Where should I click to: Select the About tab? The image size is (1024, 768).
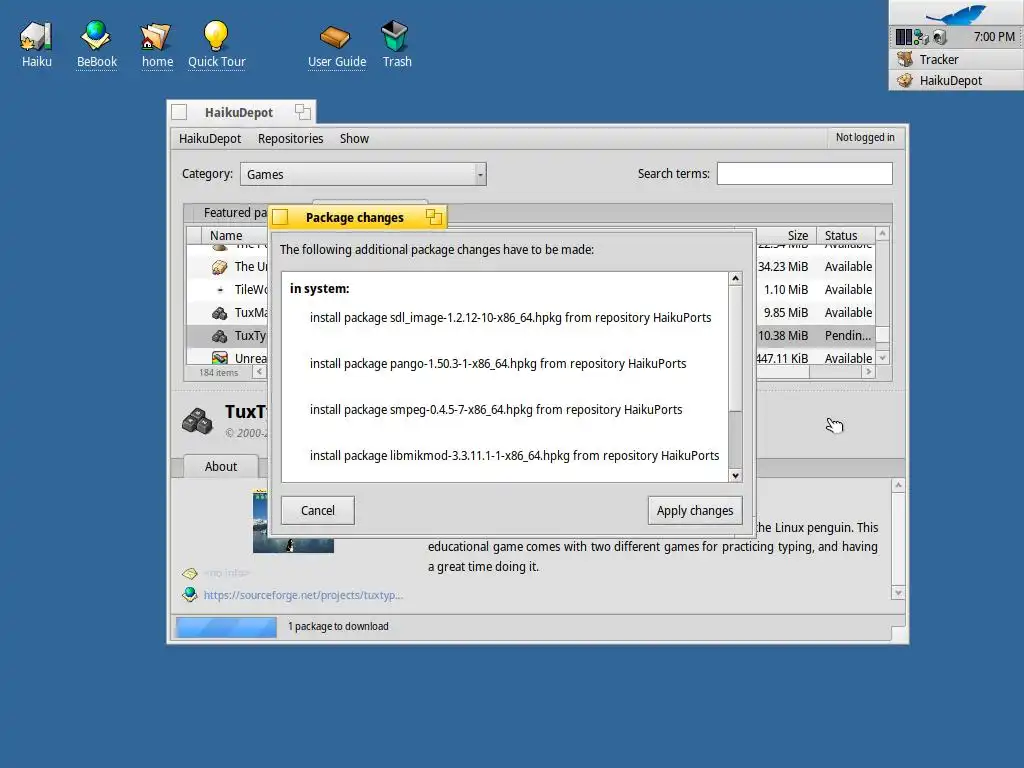(221, 466)
